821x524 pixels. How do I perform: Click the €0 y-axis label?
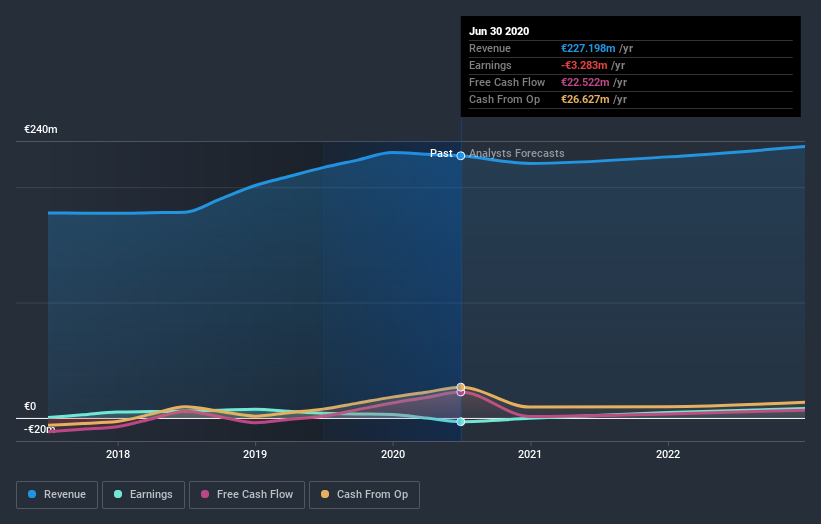30,406
